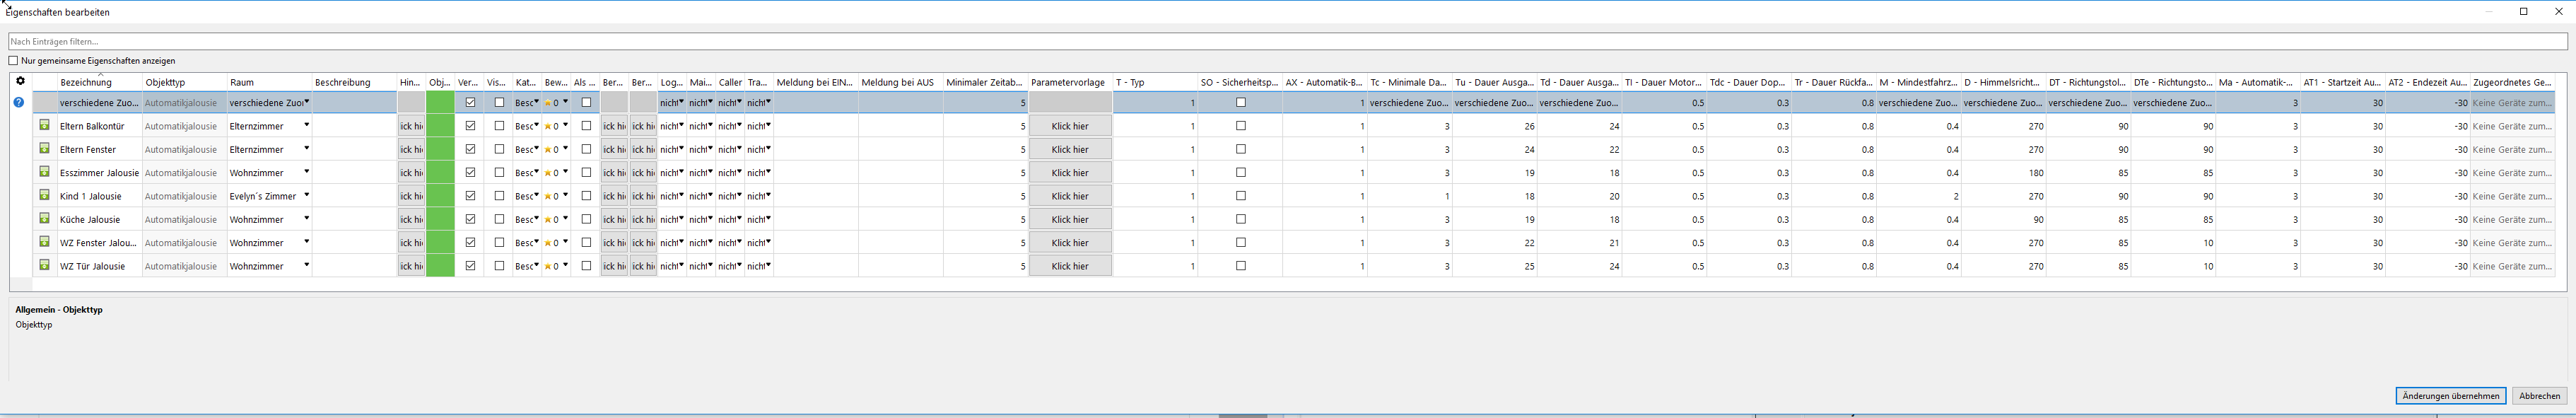Click rating star in WZ Tür Jalousie row

click(548, 267)
